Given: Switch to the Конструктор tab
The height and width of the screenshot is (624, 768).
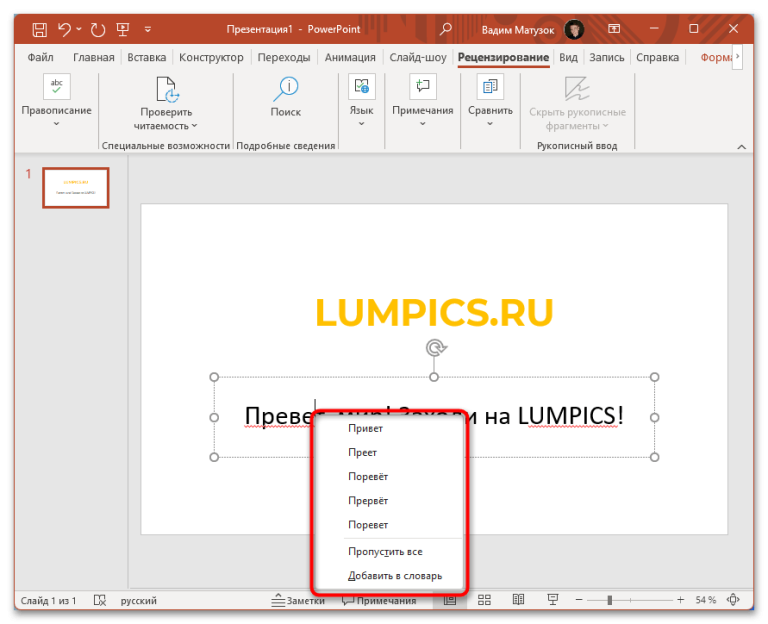Looking at the screenshot, I should tap(211, 57).
